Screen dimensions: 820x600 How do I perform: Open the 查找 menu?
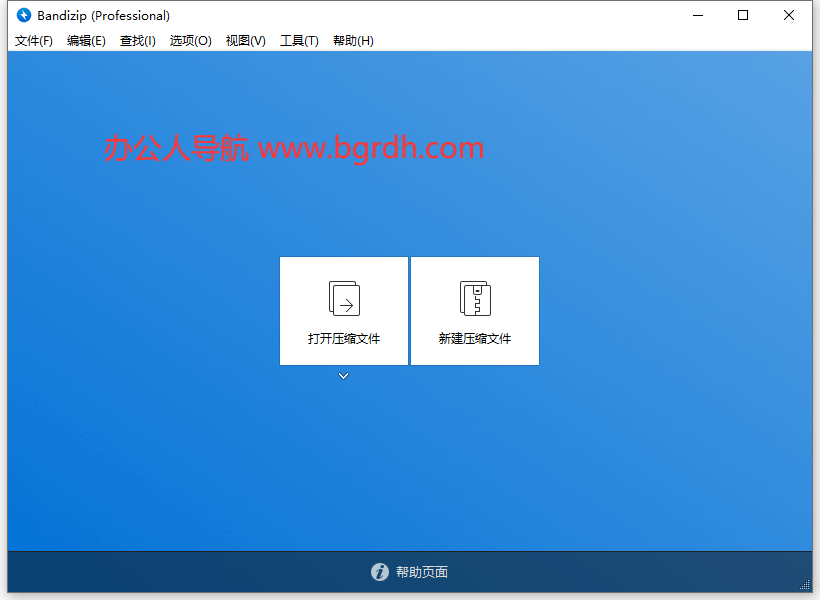pyautogui.click(x=138, y=40)
